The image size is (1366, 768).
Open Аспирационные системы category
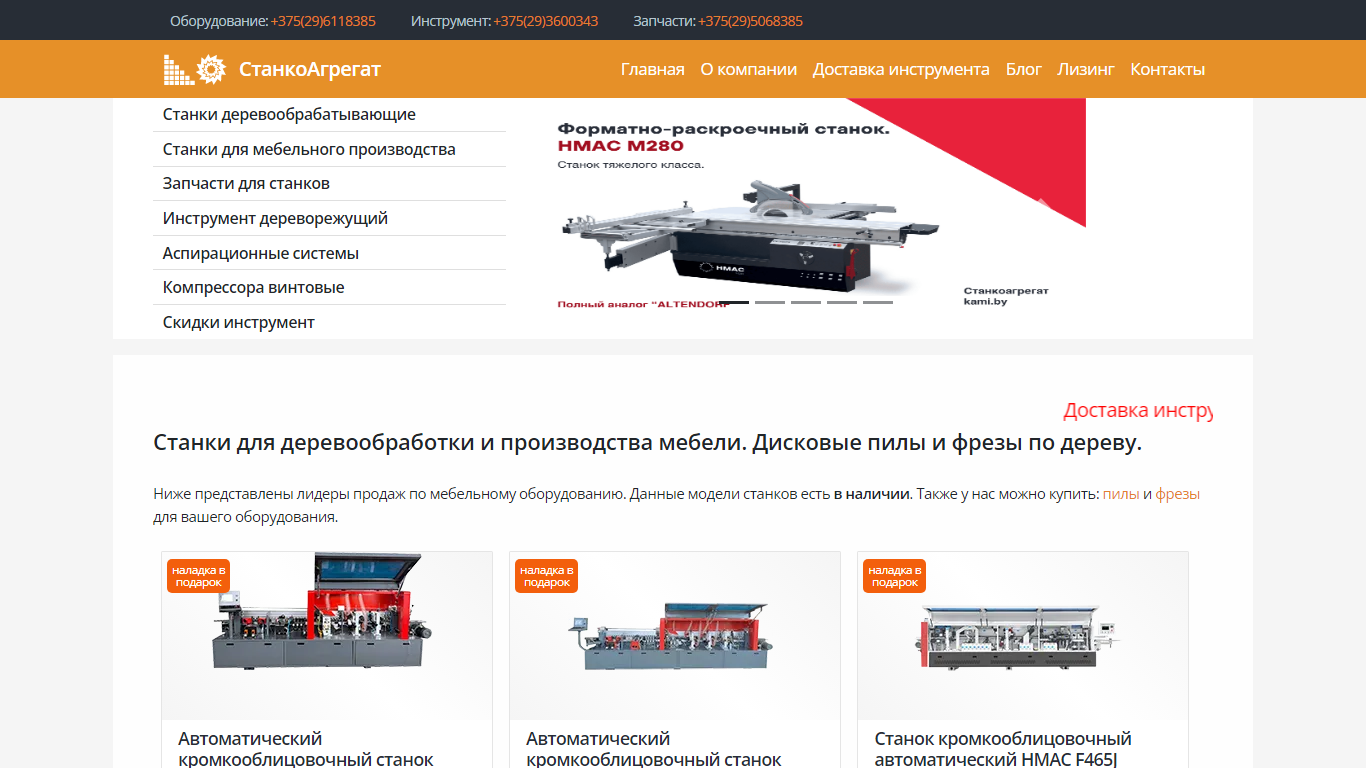(x=329, y=253)
